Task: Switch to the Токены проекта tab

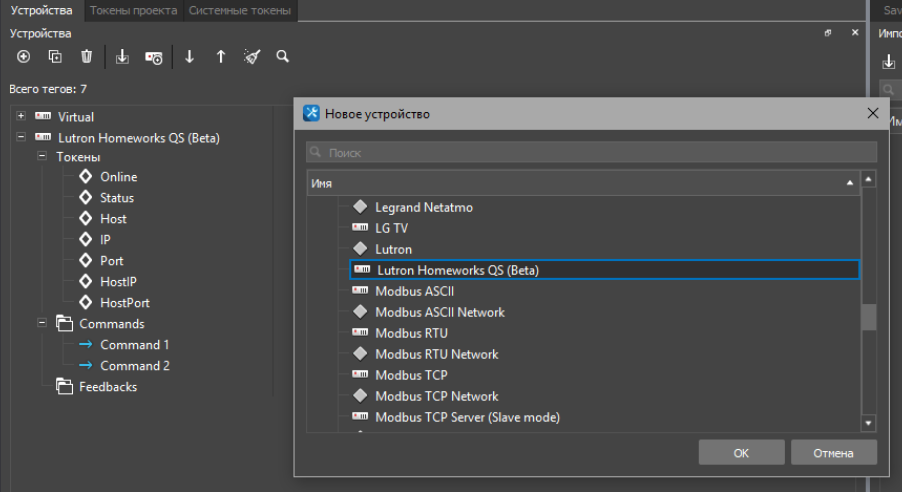Action: (133, 10)
